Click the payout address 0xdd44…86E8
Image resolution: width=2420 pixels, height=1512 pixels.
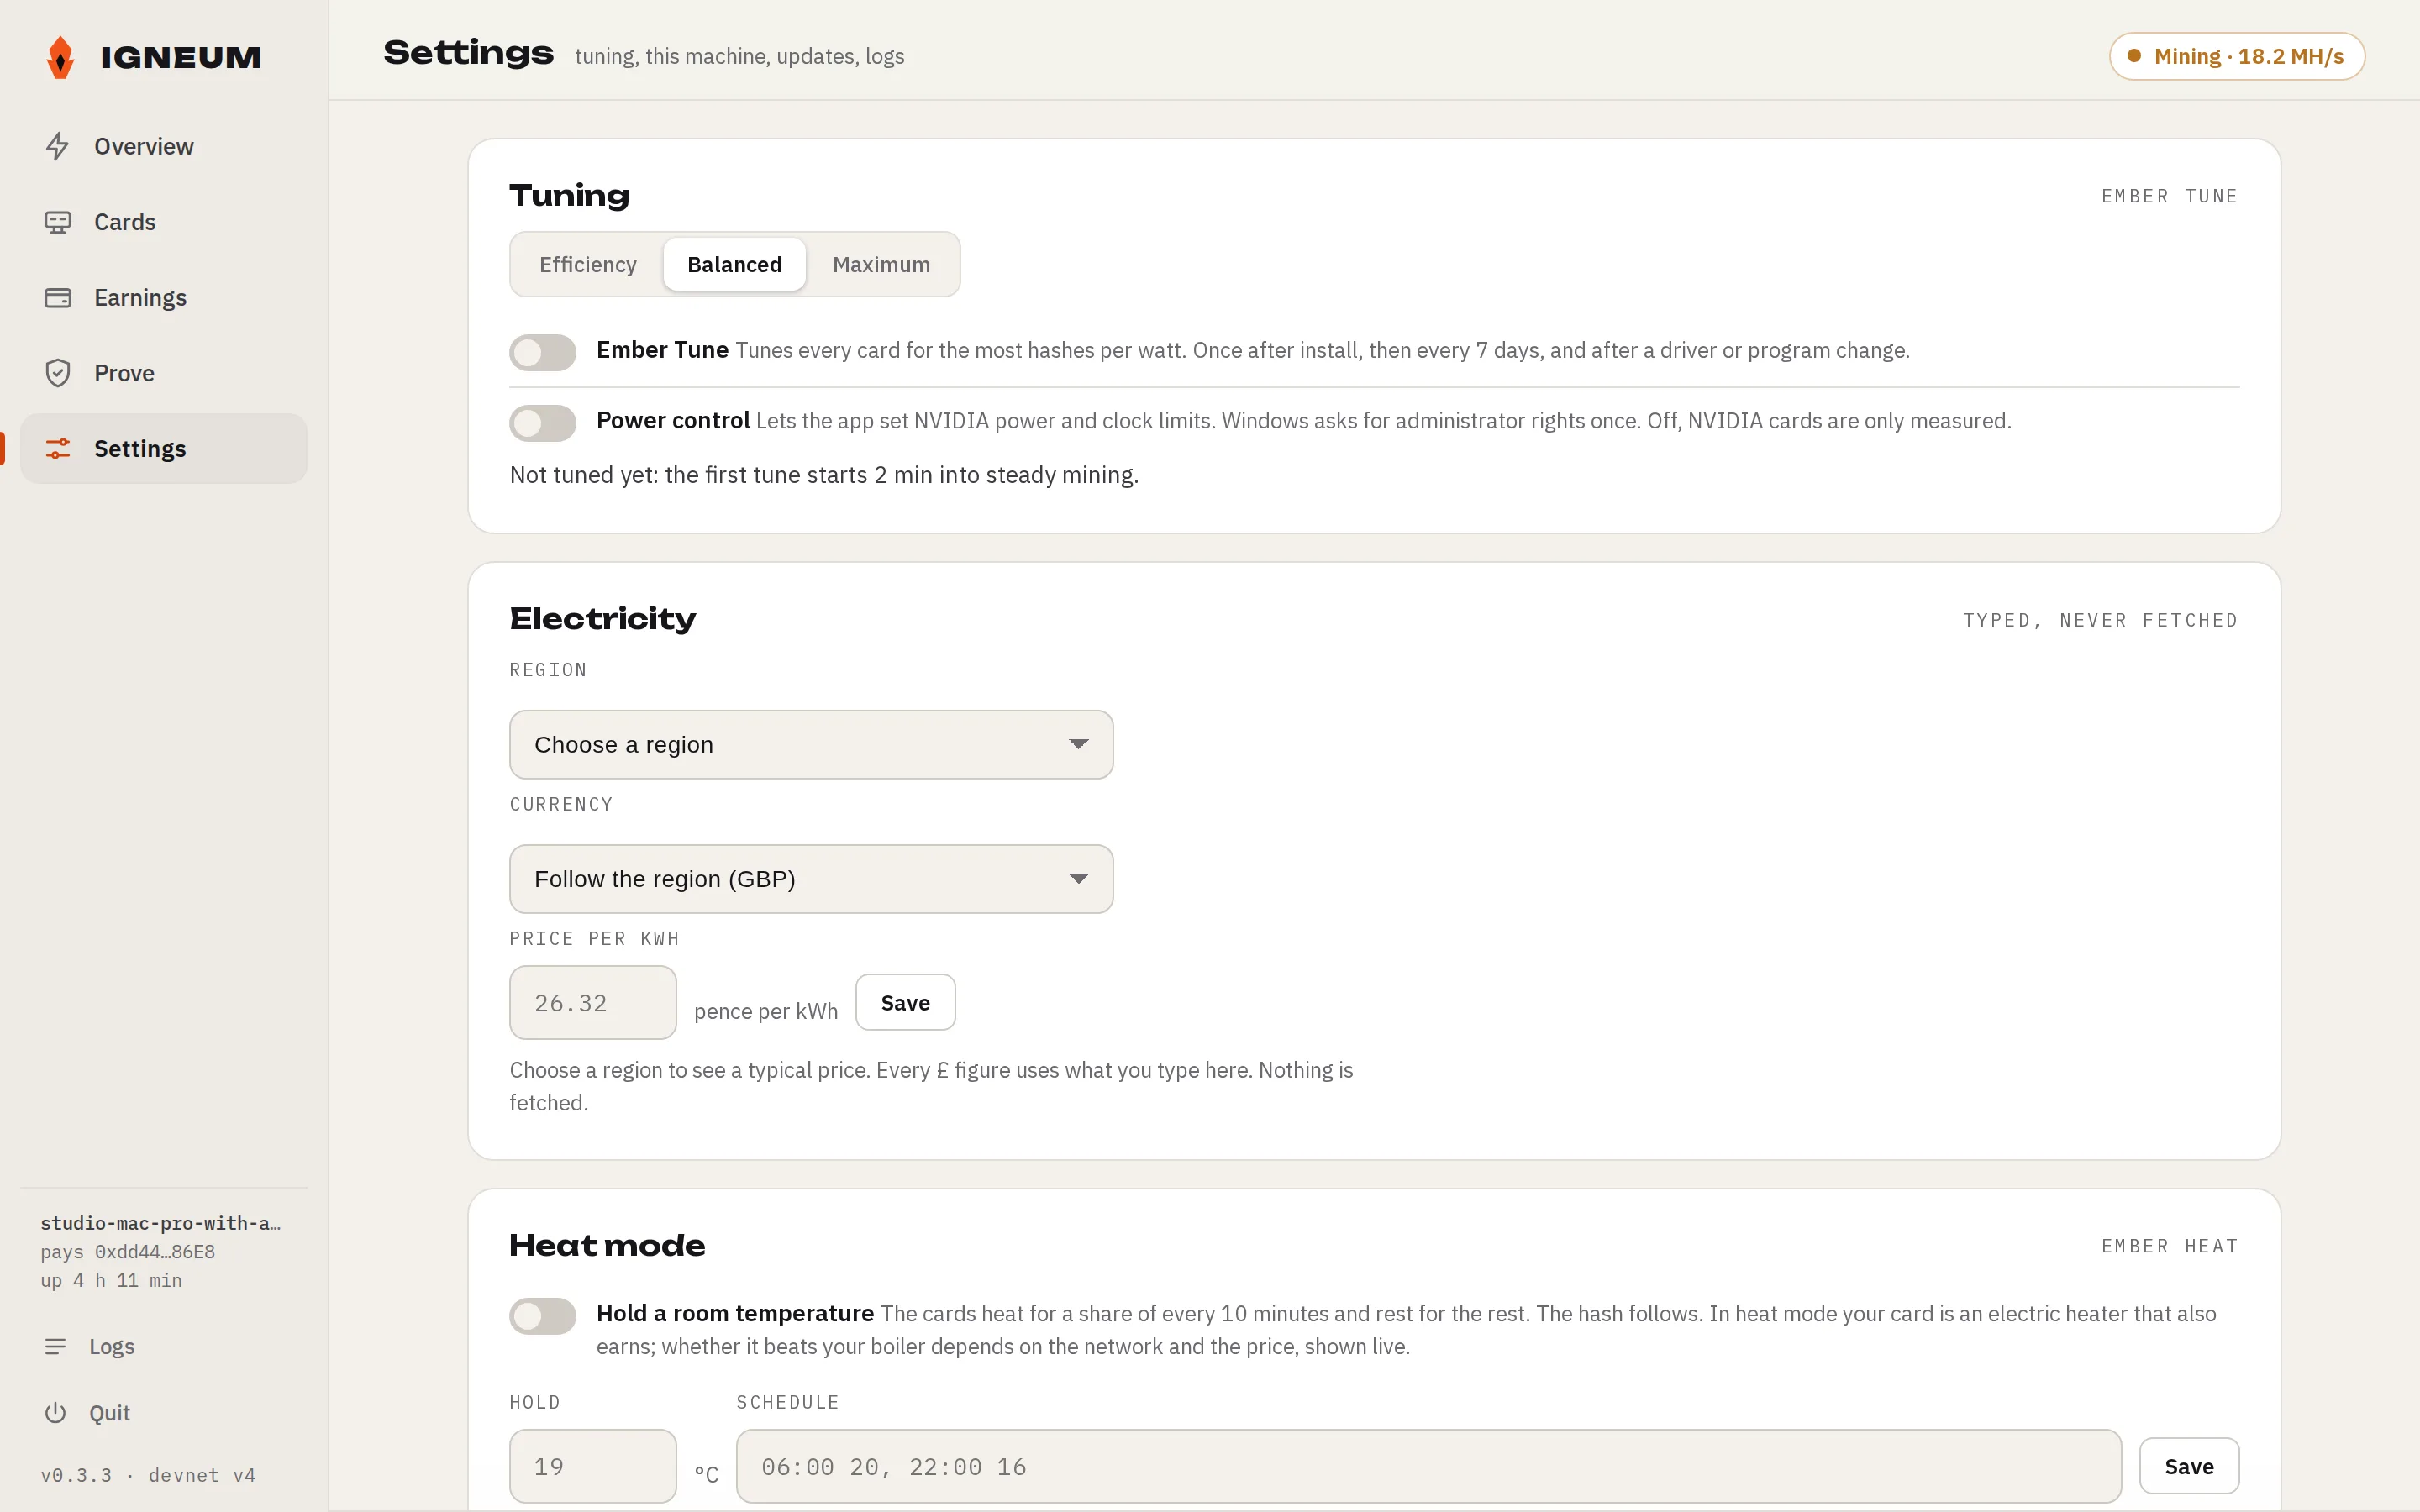[x=155, y=1252]
